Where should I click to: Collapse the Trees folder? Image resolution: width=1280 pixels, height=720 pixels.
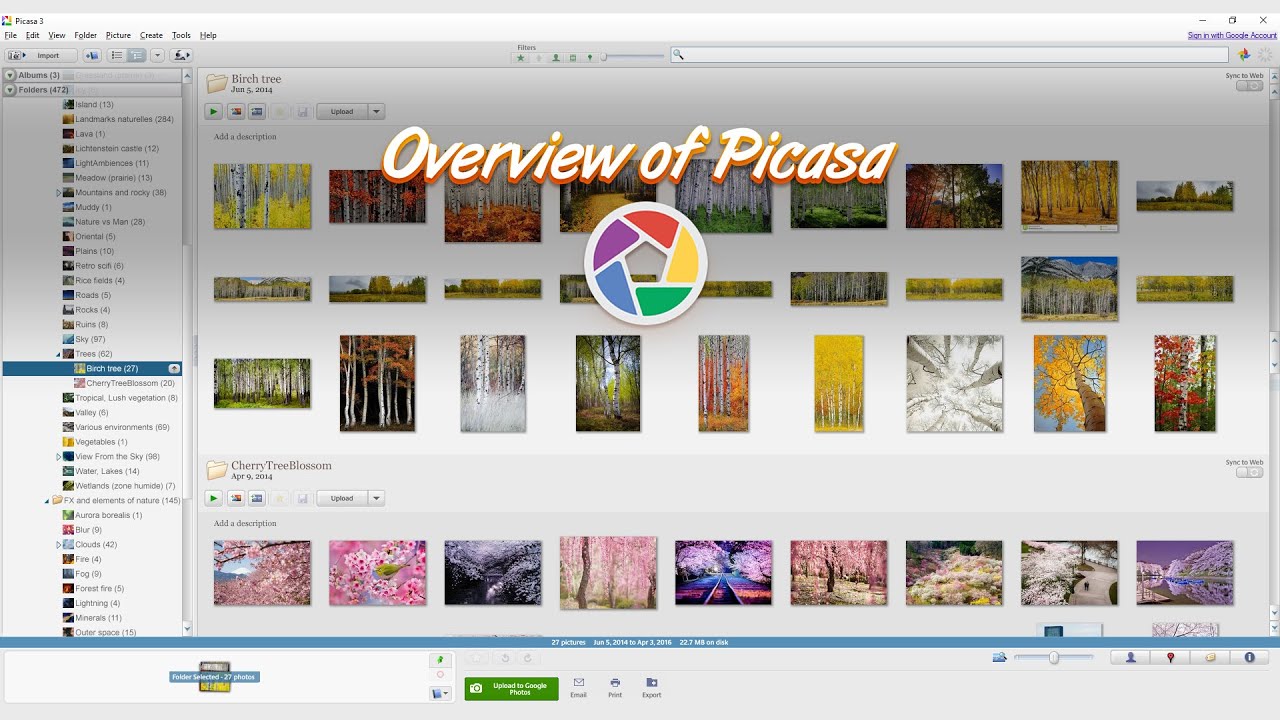[x=59, y=354]
